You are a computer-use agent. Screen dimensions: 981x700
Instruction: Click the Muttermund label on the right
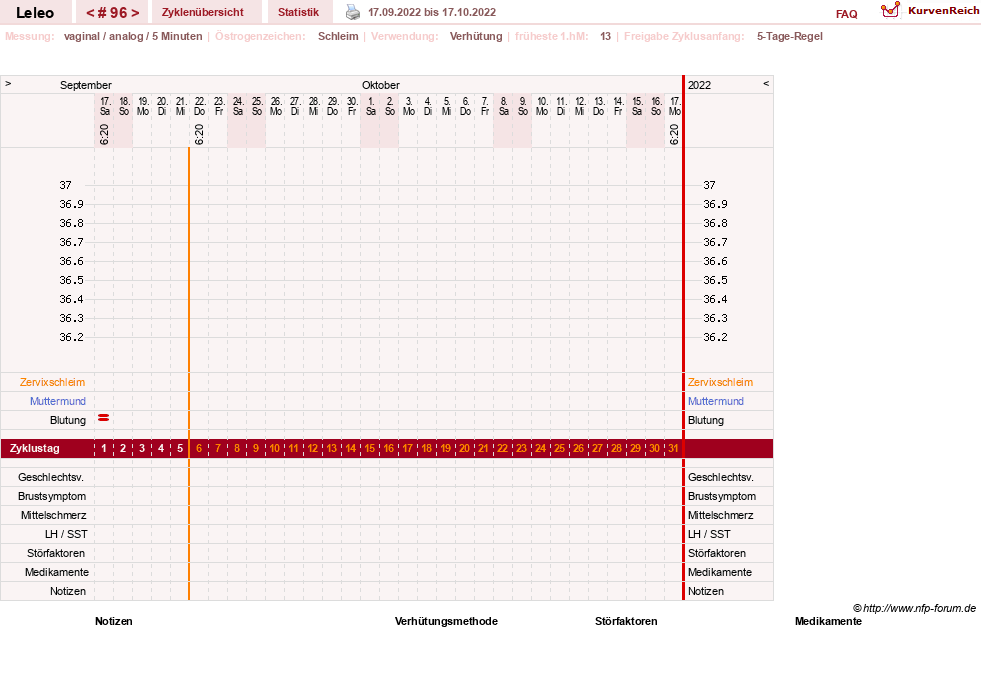coord(716,401)
